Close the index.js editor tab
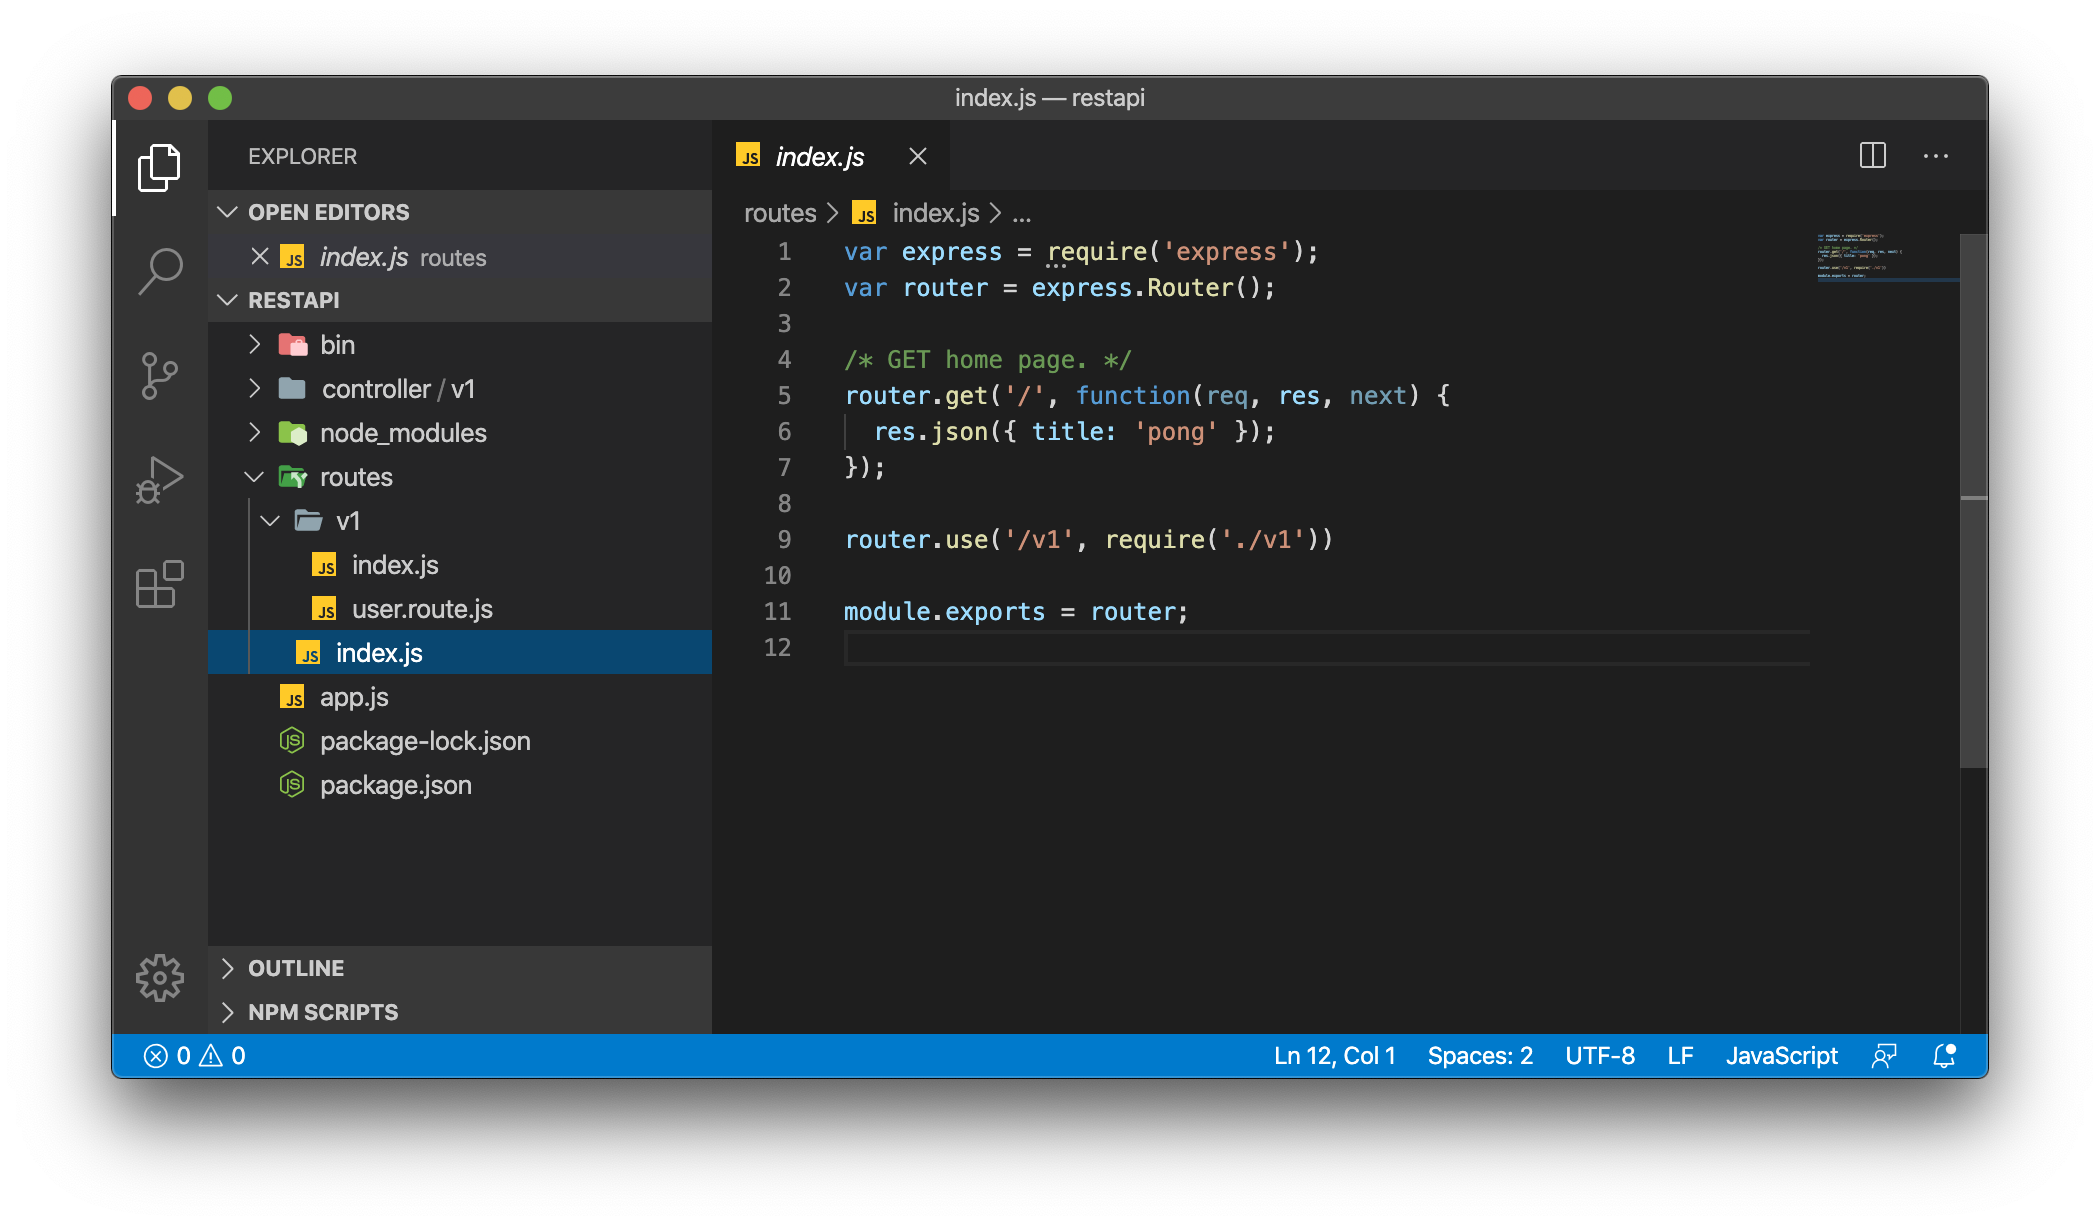Viewport: 2100px width, 1226px height. 917,157
